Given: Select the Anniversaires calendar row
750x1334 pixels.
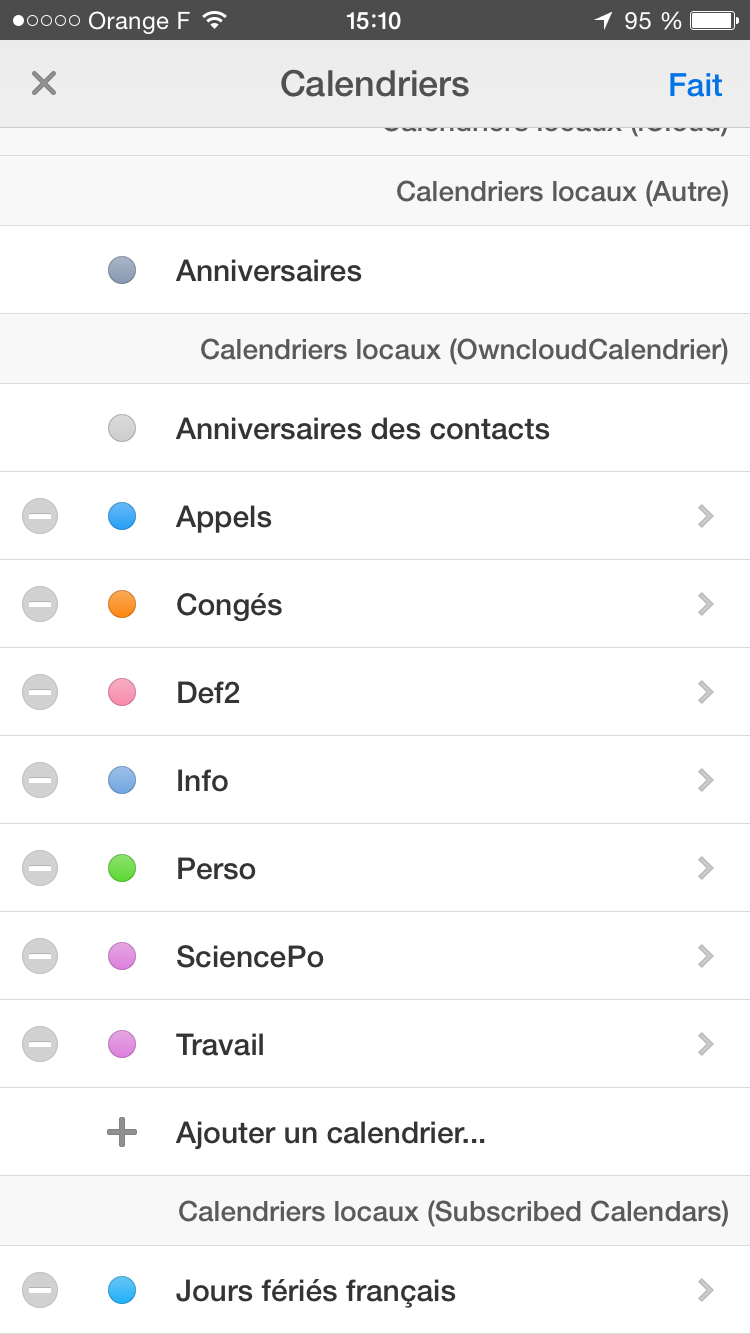Looking at the screenshot, I should click(x=269, y=271).
